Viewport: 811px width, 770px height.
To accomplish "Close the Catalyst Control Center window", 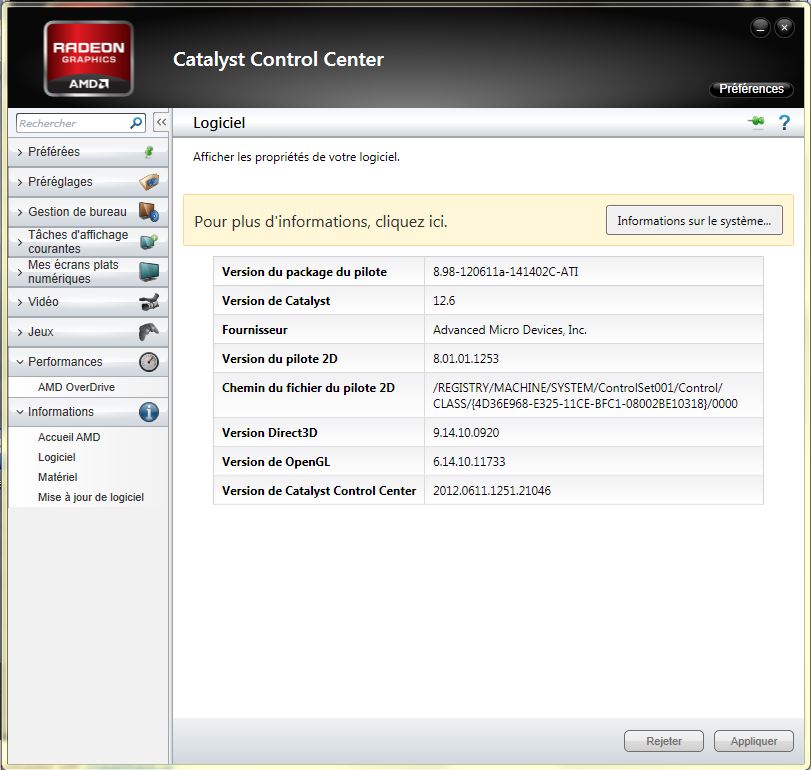I will [x=784, y=27].
